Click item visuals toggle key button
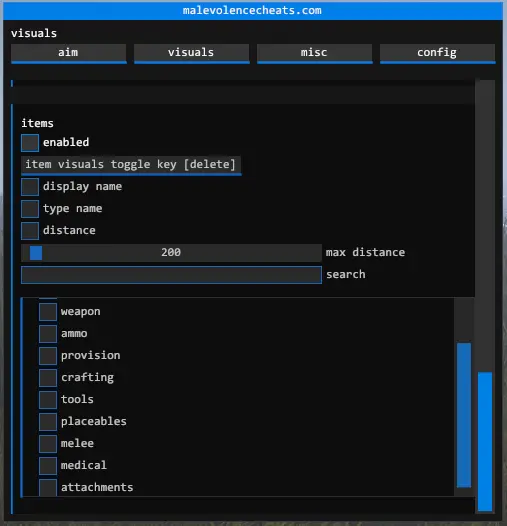 (131, 165)
